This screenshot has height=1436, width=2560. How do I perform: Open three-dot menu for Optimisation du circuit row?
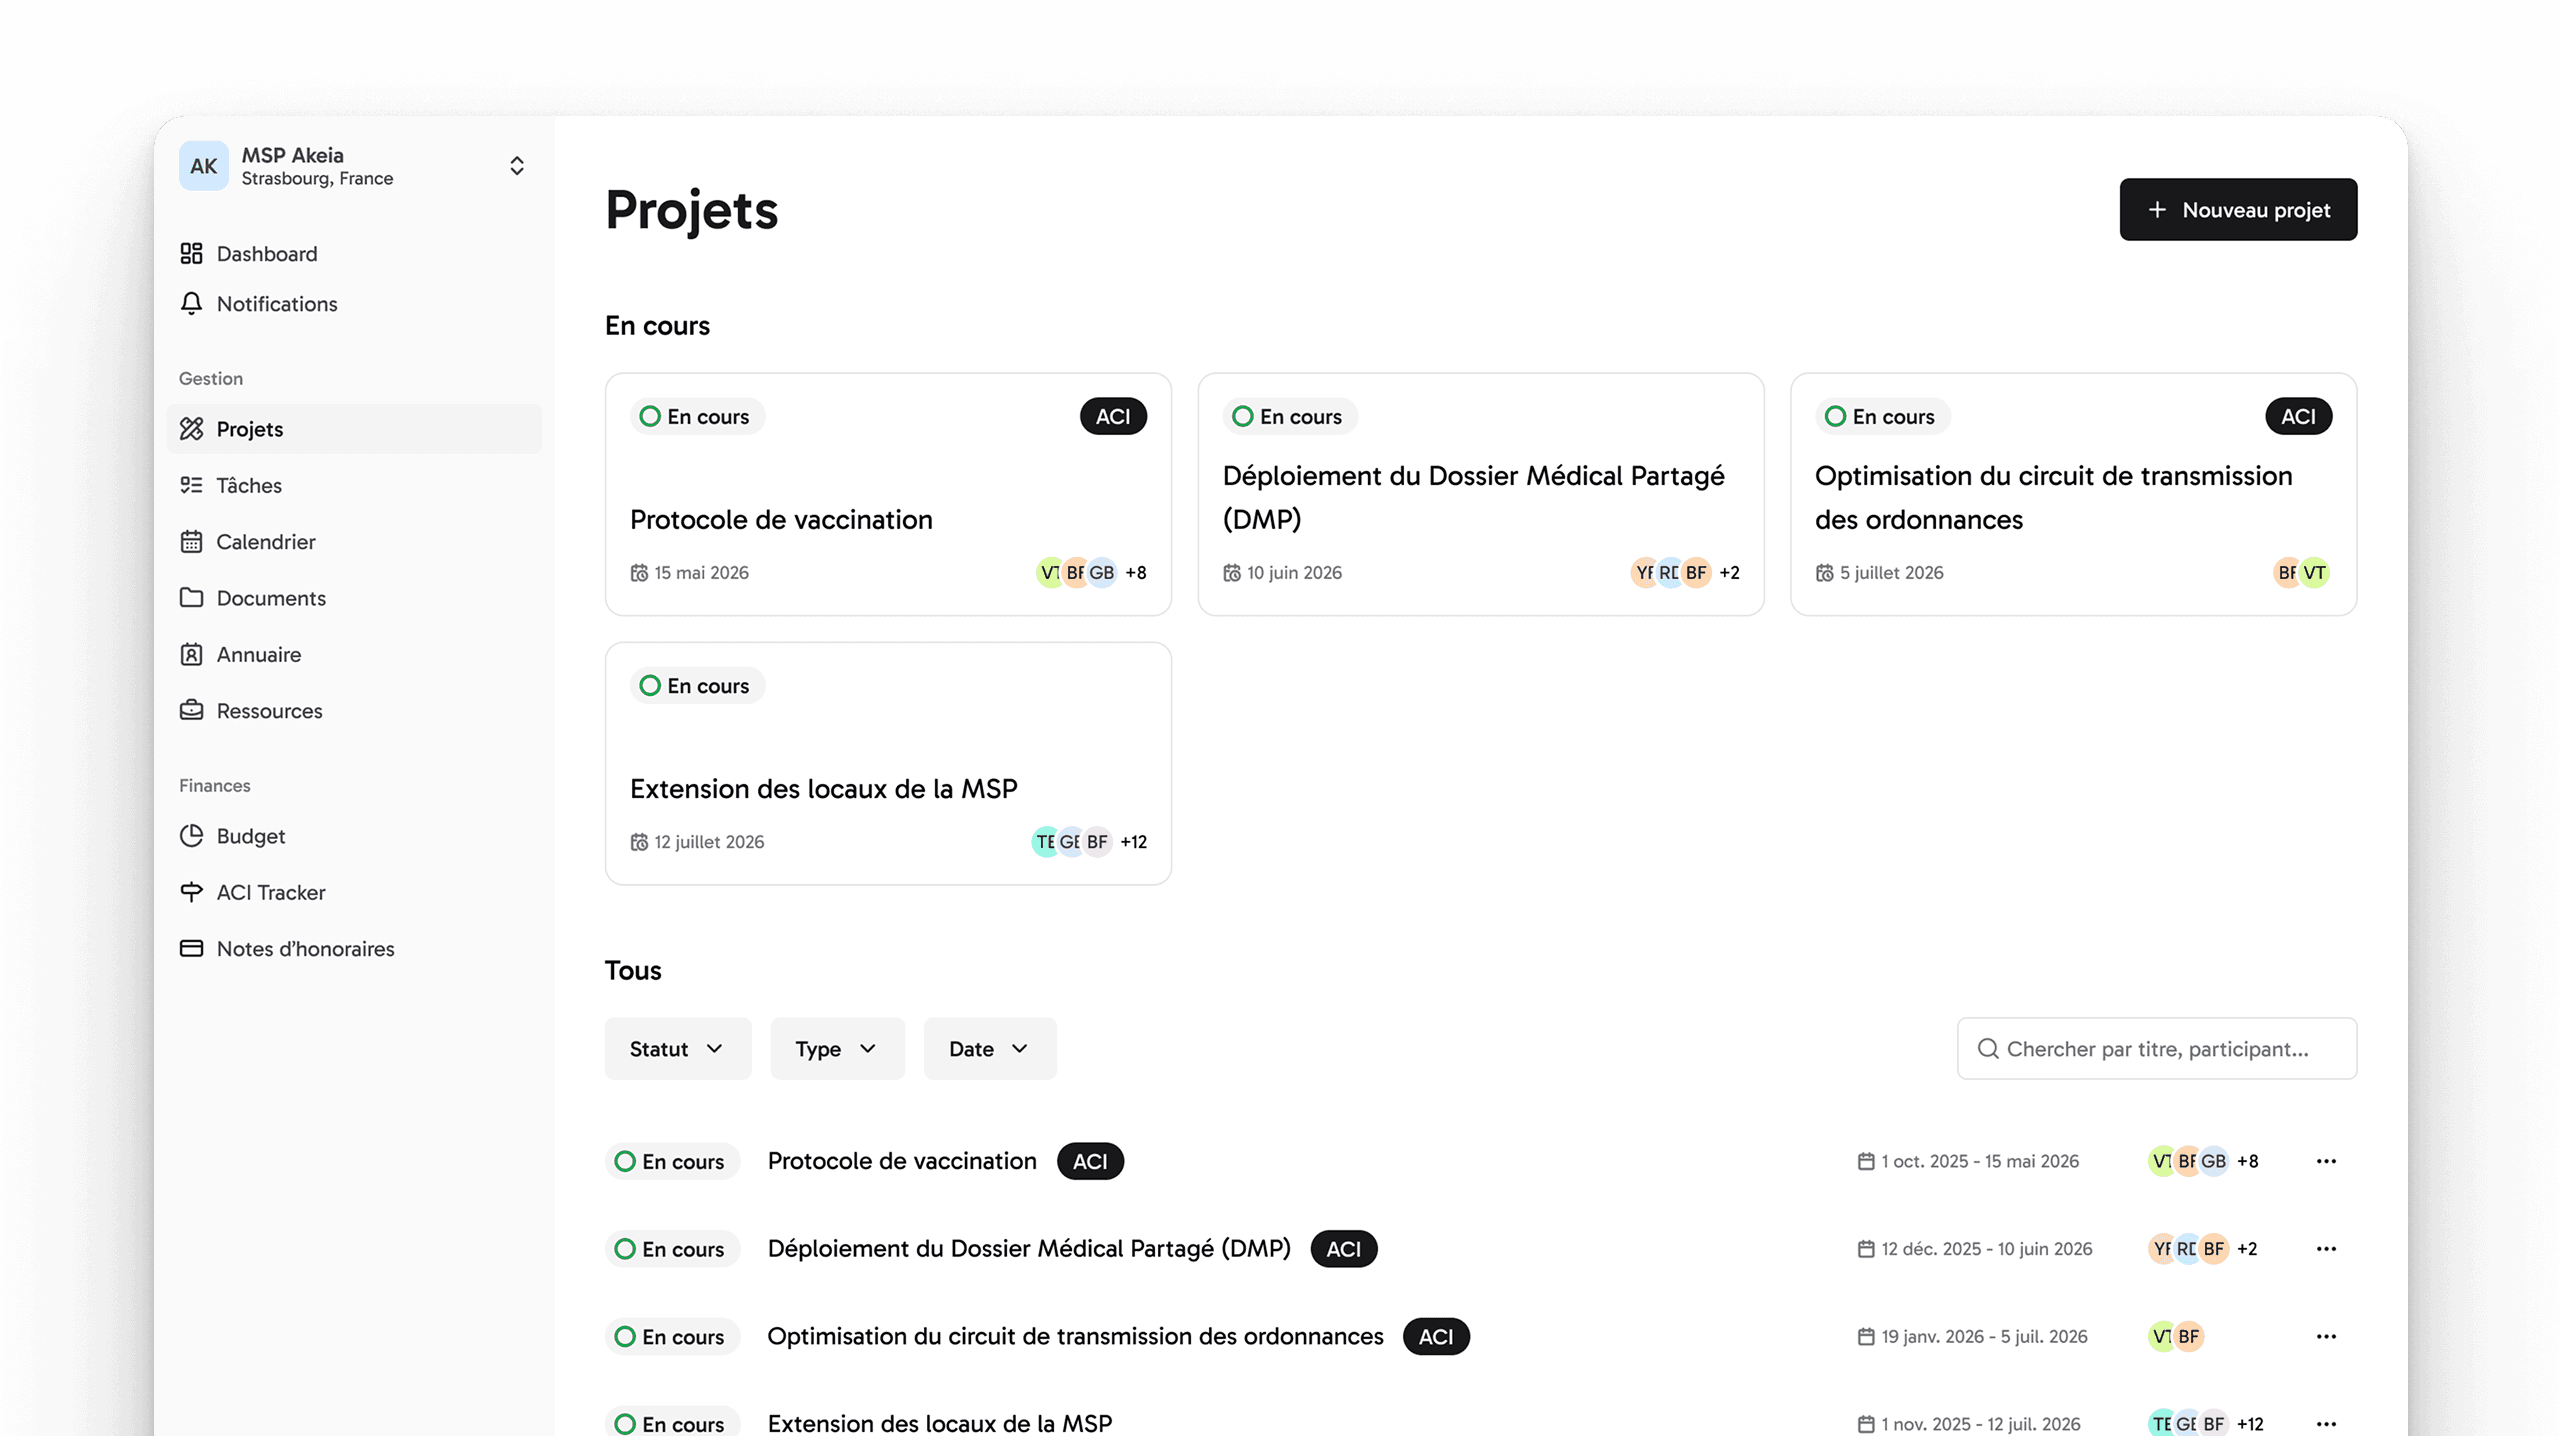click(2326, 1337)
